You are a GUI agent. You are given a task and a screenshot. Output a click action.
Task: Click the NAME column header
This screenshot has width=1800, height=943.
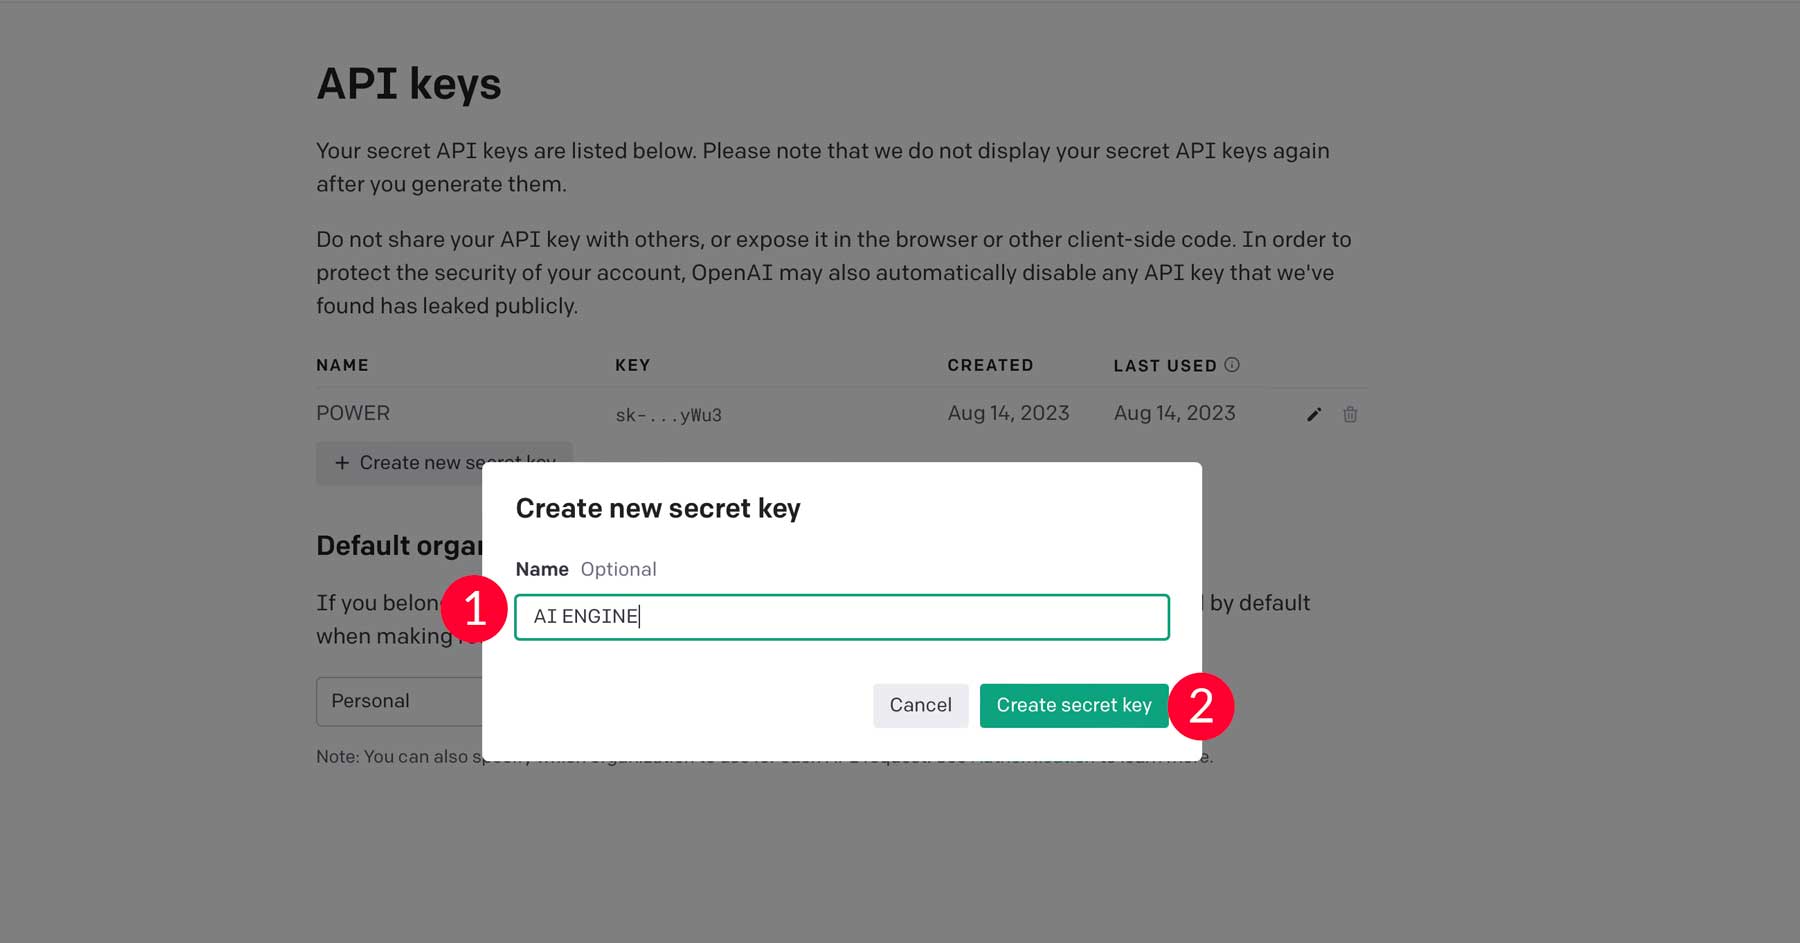343,365
